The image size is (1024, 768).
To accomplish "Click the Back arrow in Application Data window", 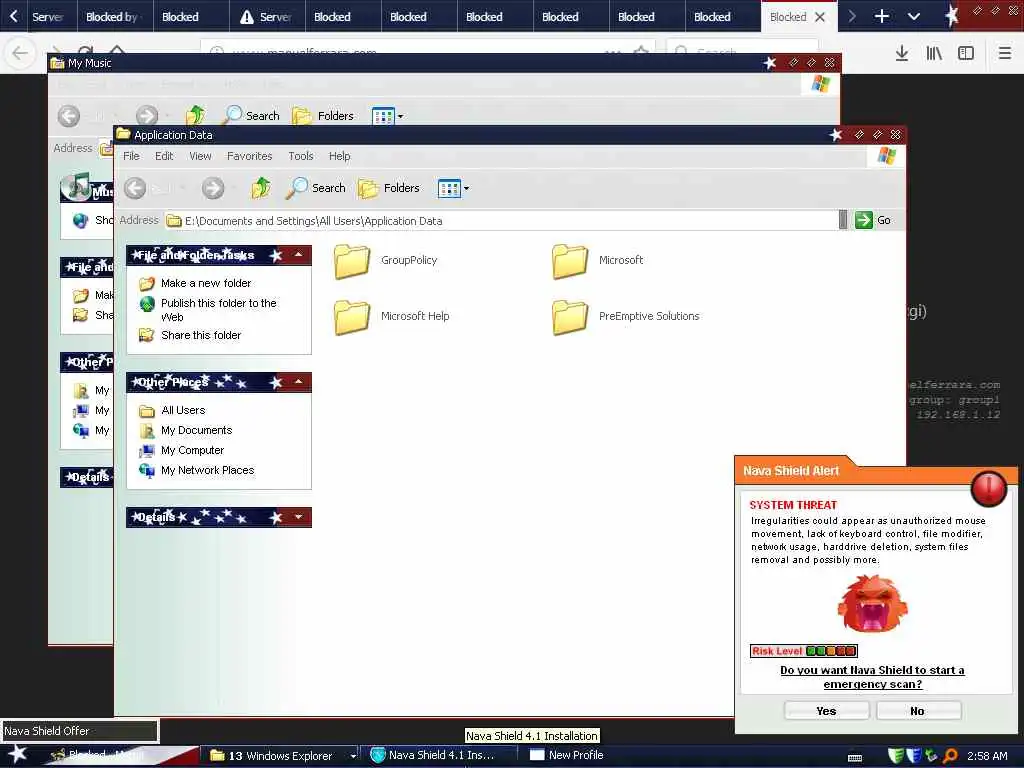I will [135, 188].
